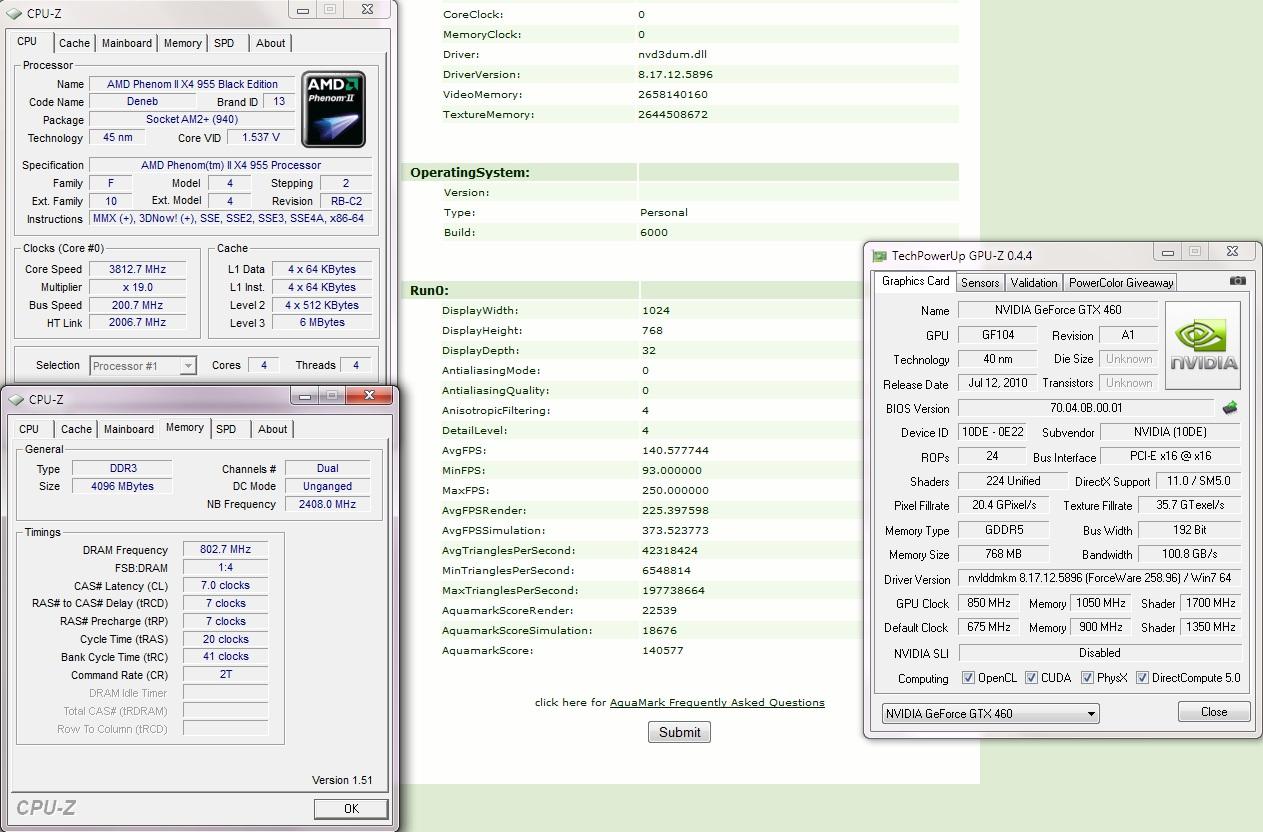The height and width of the screenshot is (832, 1263).
Task: Click the NVIDIA logo in GPU-Z
Action: [1203, 346]
